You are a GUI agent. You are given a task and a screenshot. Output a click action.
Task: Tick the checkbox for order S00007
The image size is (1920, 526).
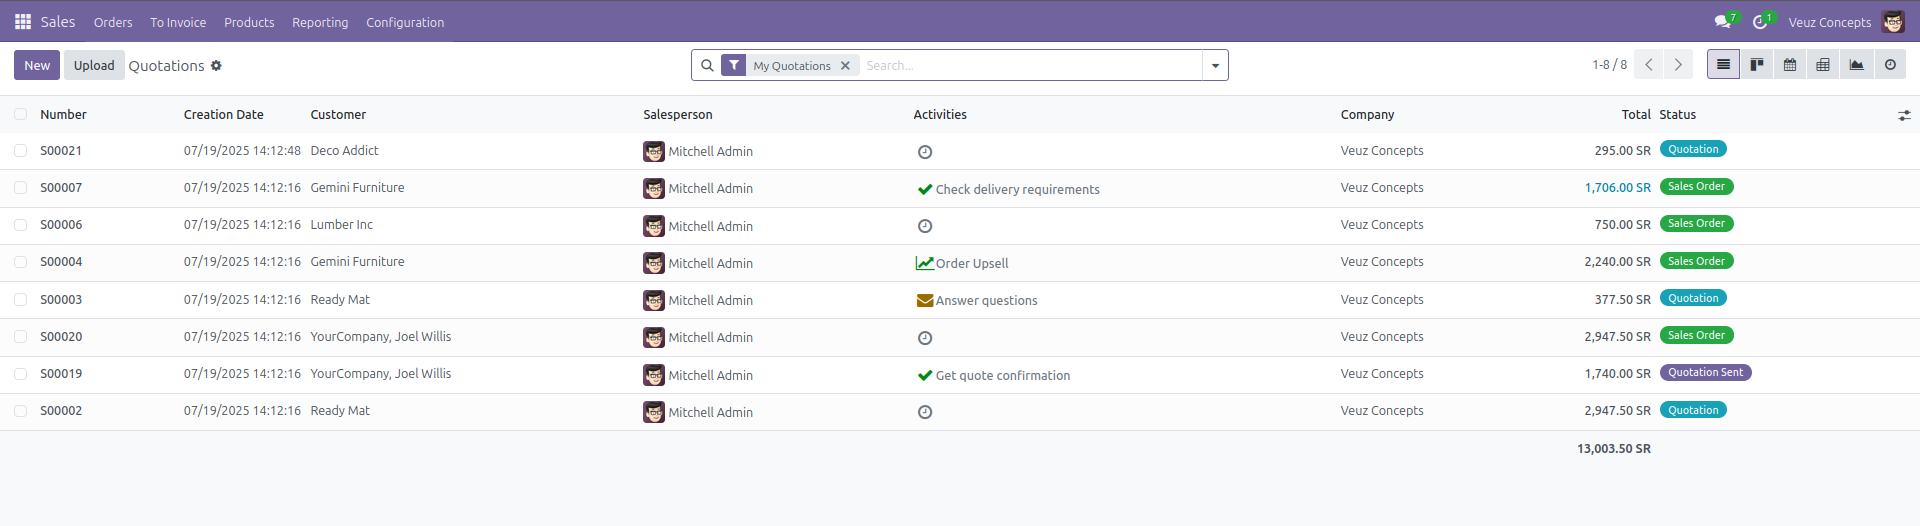pos(20,188)
